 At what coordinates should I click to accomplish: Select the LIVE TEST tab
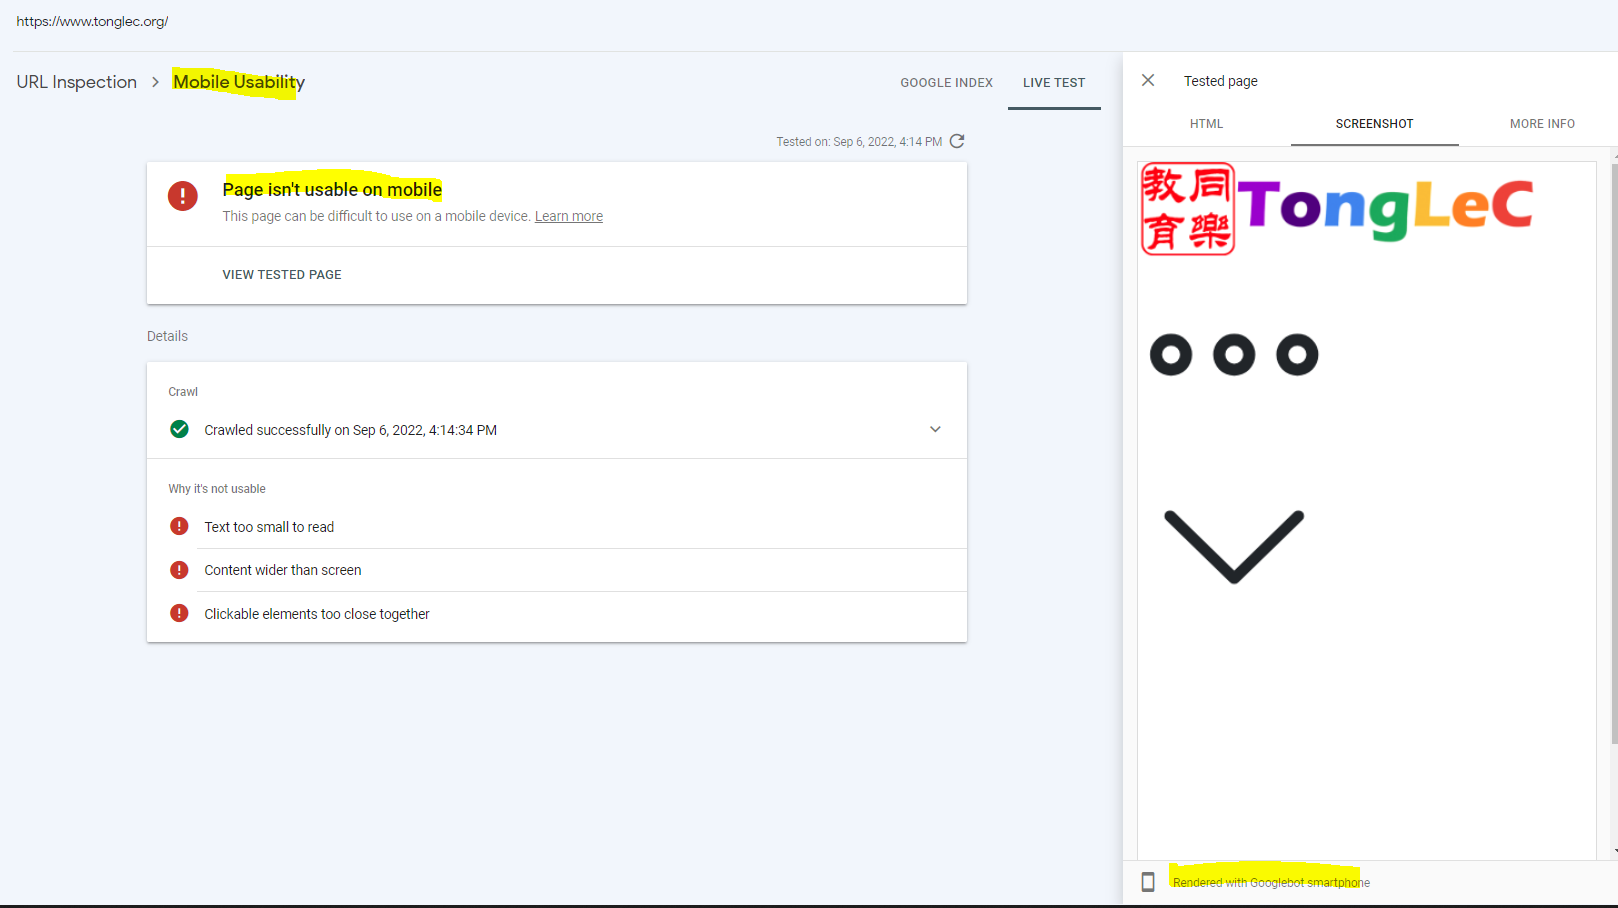(1054, 82)
